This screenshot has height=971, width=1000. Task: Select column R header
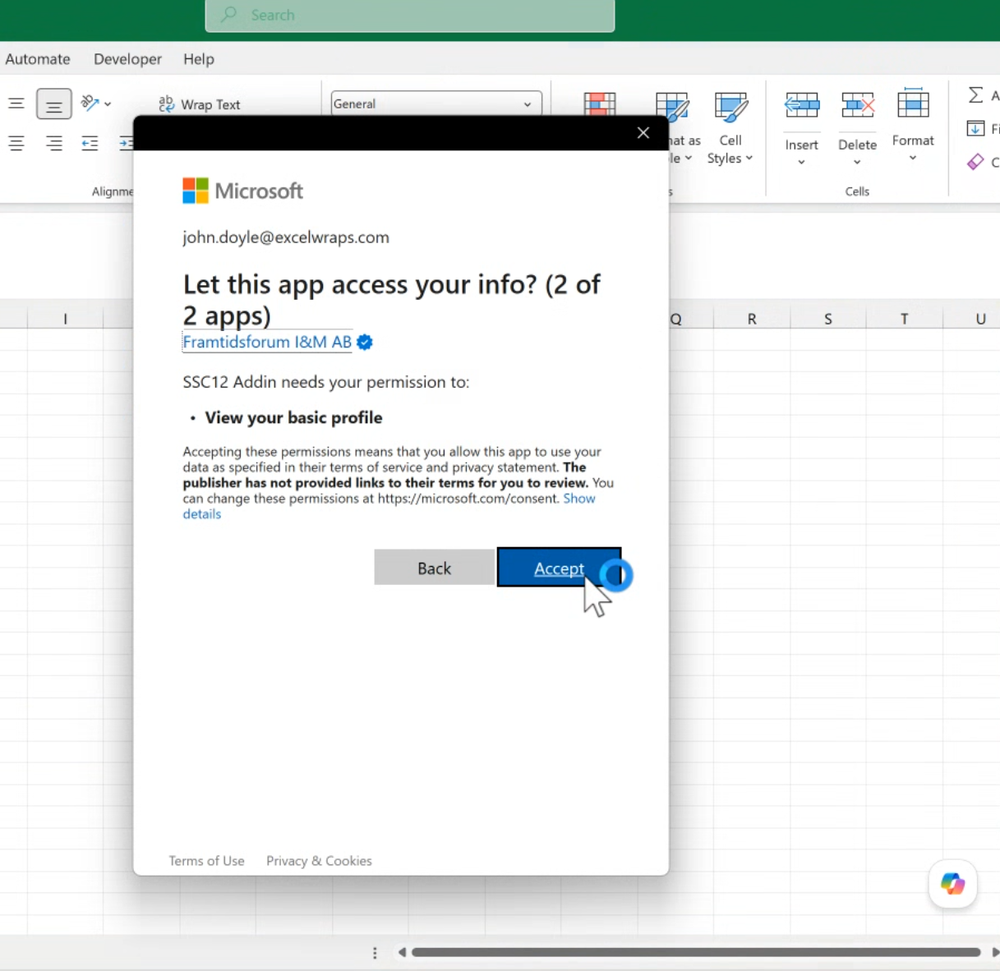752,319
